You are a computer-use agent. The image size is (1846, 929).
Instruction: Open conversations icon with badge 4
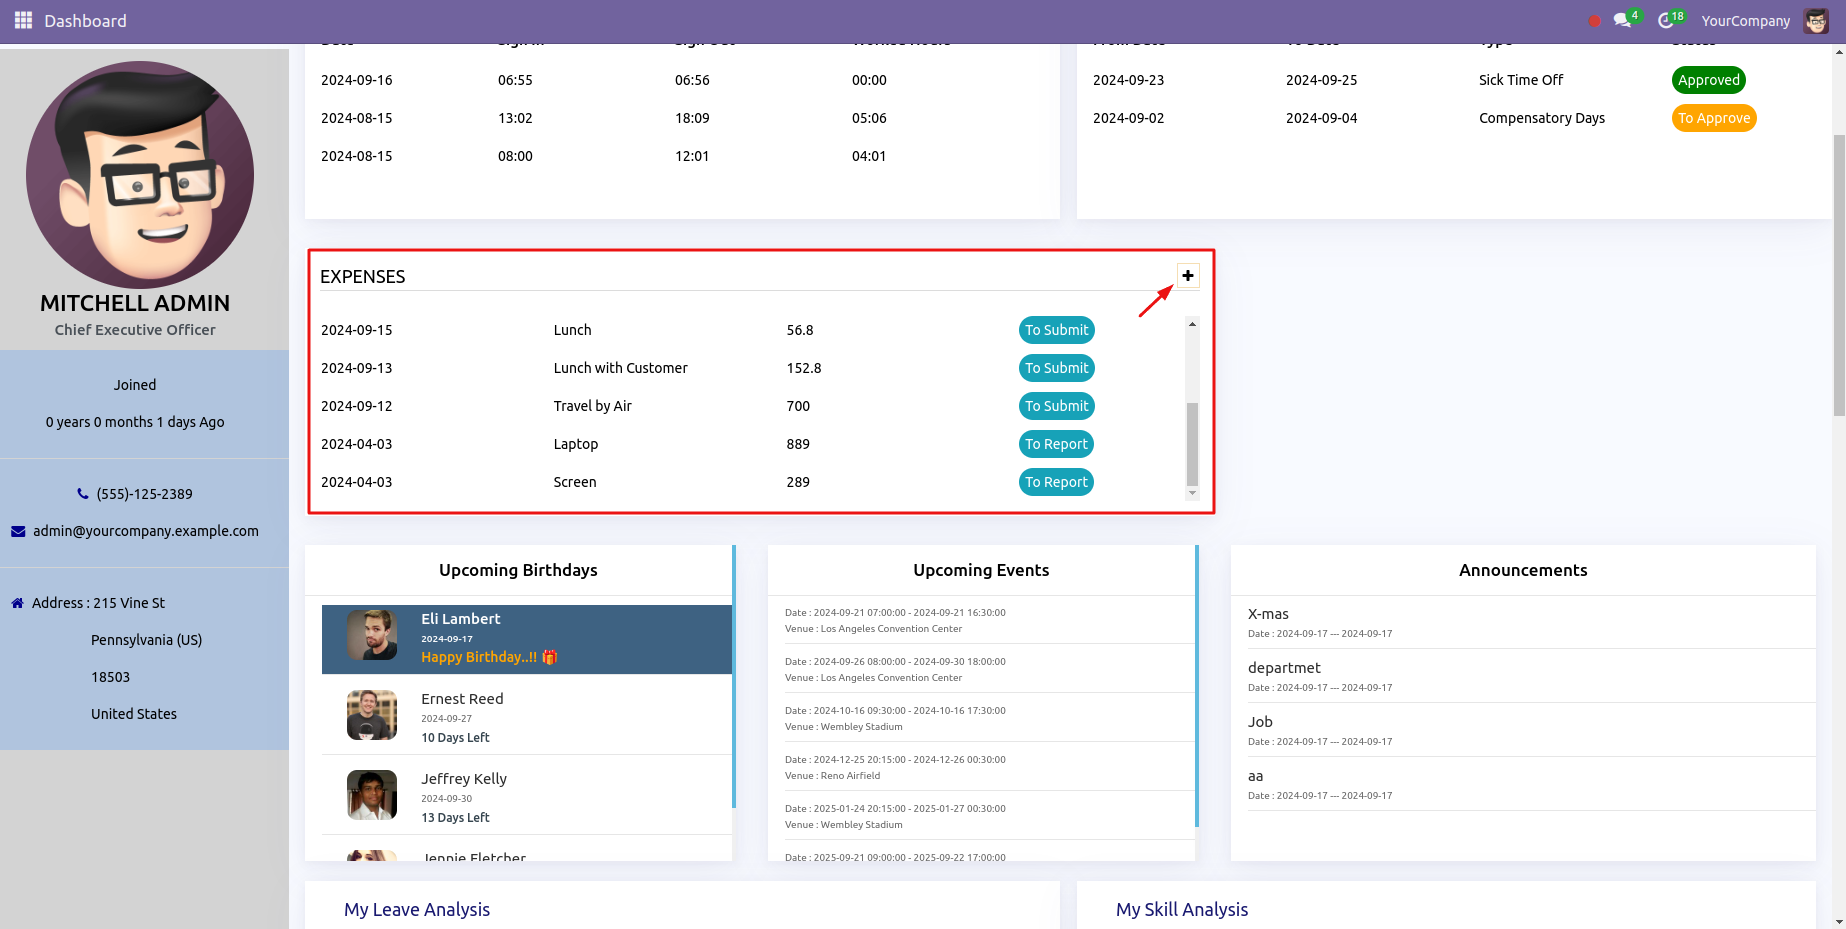point(1622,20)
